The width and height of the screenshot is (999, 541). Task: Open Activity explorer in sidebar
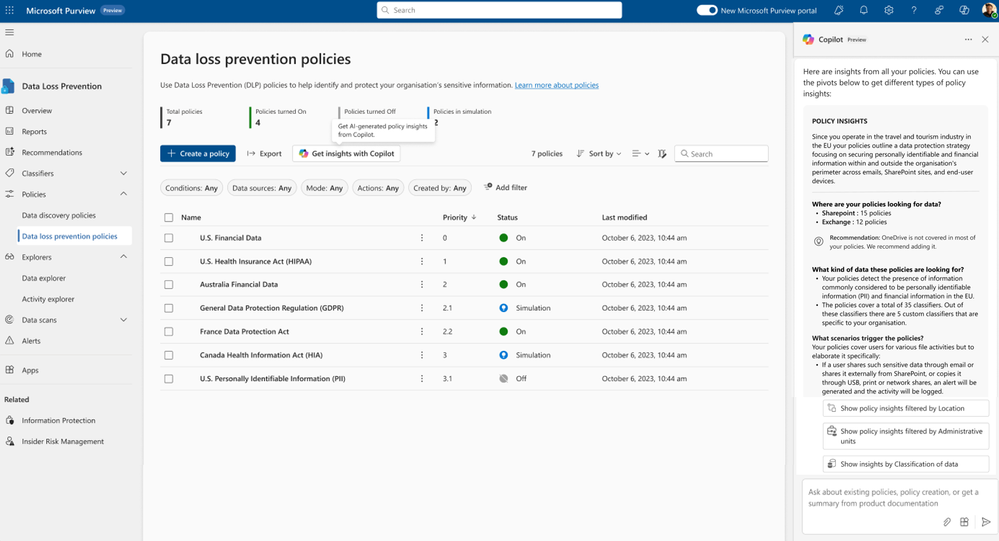(48, 299)
